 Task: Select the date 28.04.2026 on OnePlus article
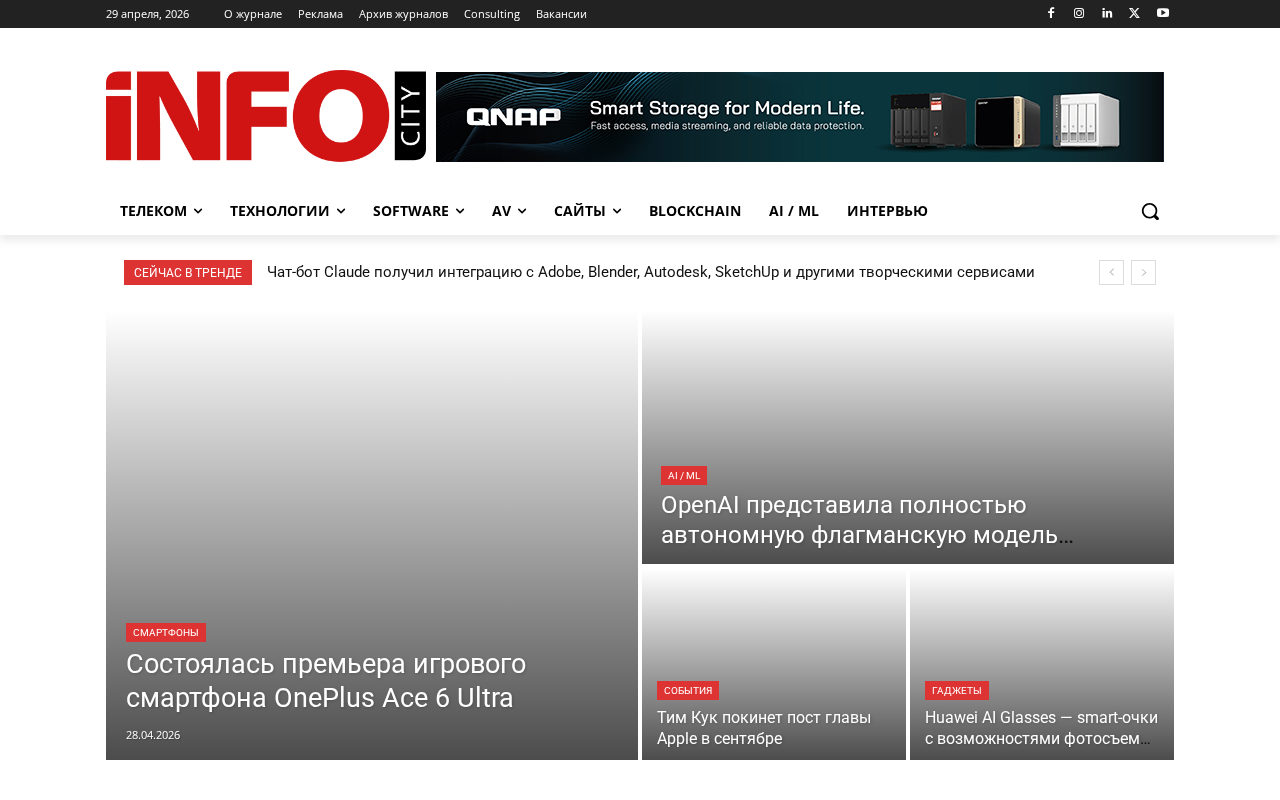[x=153, y=735]
